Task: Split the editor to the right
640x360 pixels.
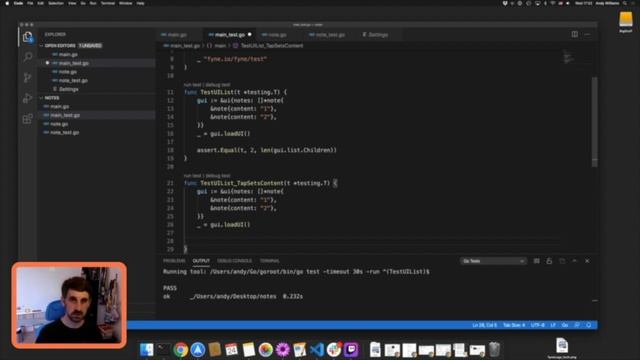Action: (574, 34)
